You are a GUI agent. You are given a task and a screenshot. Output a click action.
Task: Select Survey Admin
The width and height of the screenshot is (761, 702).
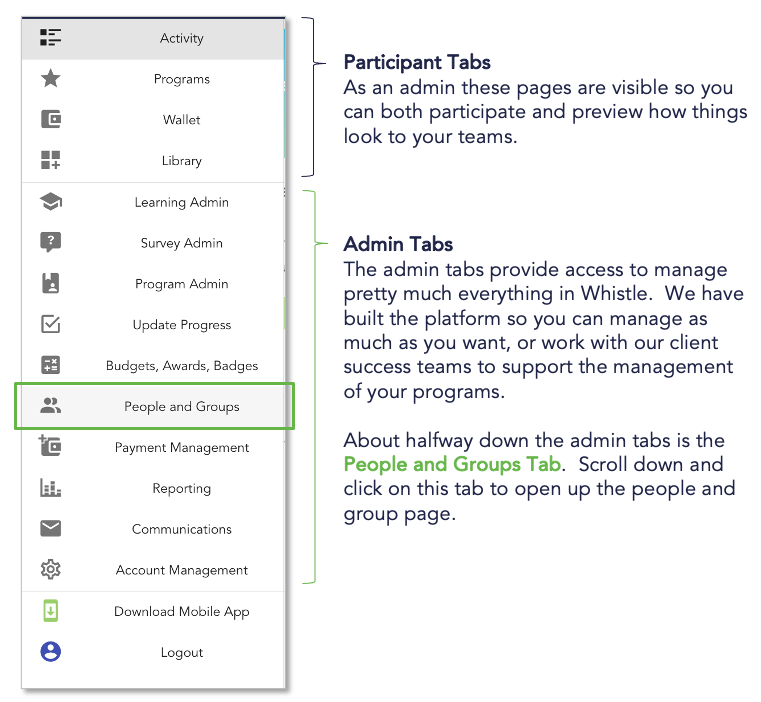pos(153,243)
